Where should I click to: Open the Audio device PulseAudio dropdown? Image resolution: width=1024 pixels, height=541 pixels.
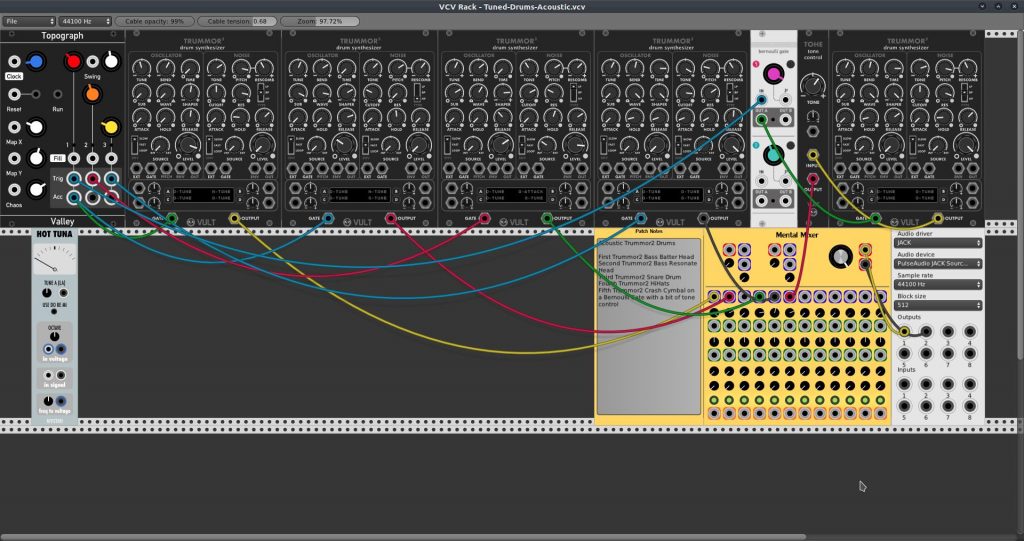pos(938,263)
